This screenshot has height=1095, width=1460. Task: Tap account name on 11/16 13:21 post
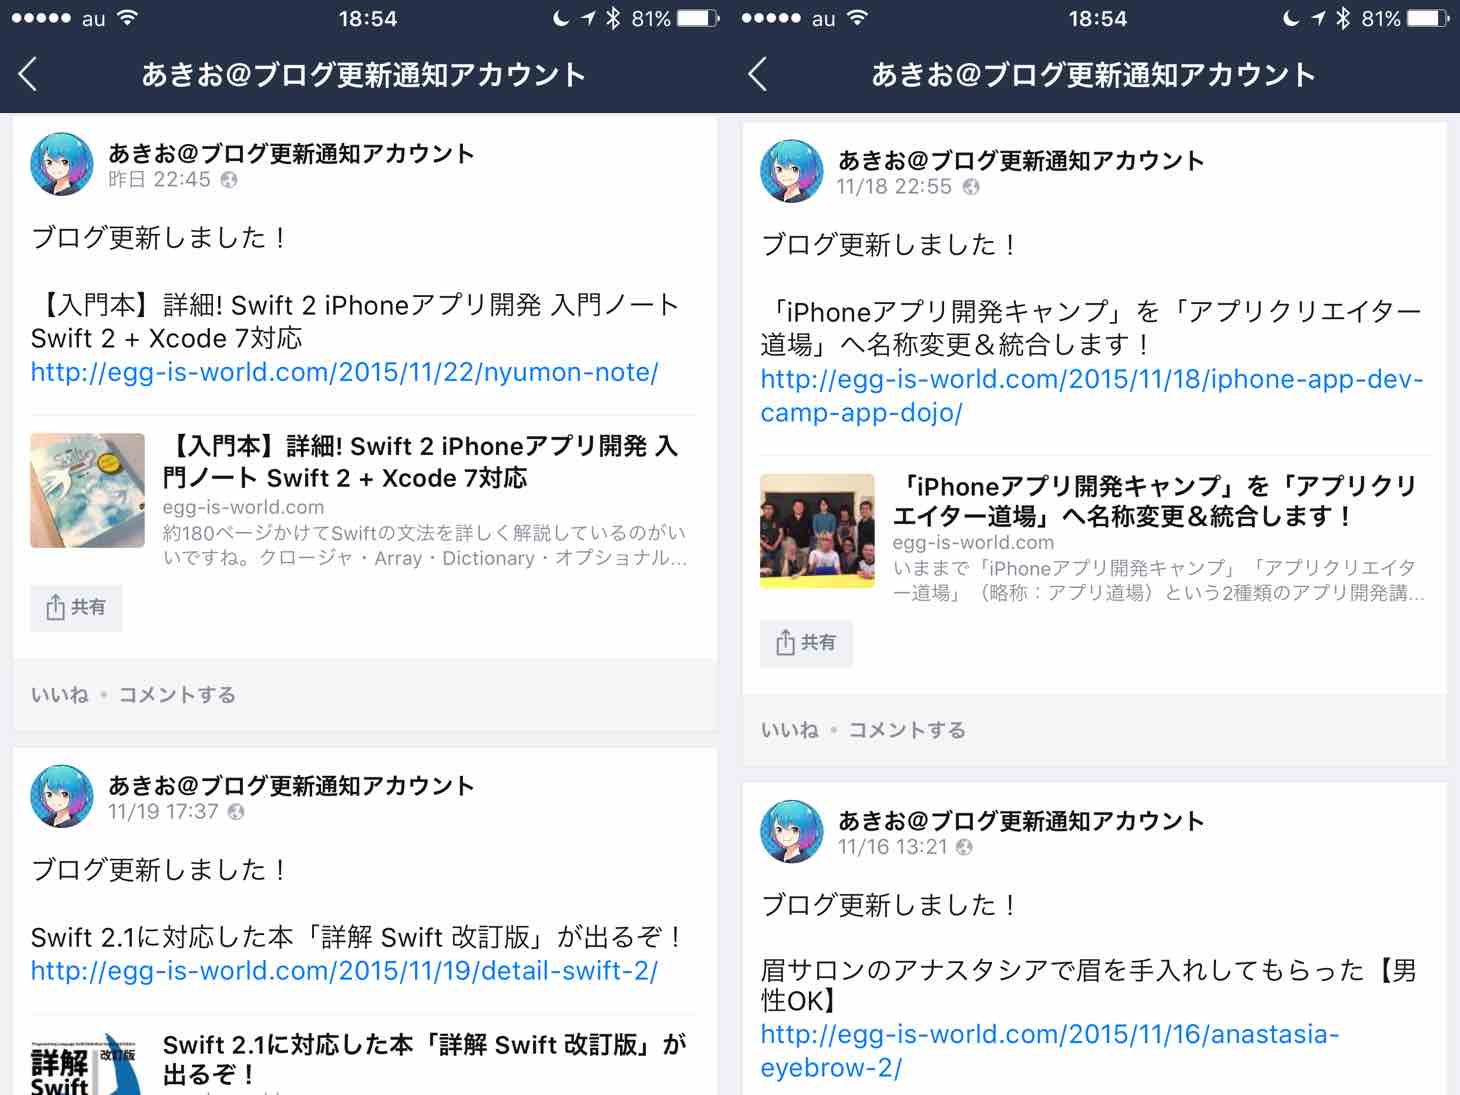(x=1021, y=820)
